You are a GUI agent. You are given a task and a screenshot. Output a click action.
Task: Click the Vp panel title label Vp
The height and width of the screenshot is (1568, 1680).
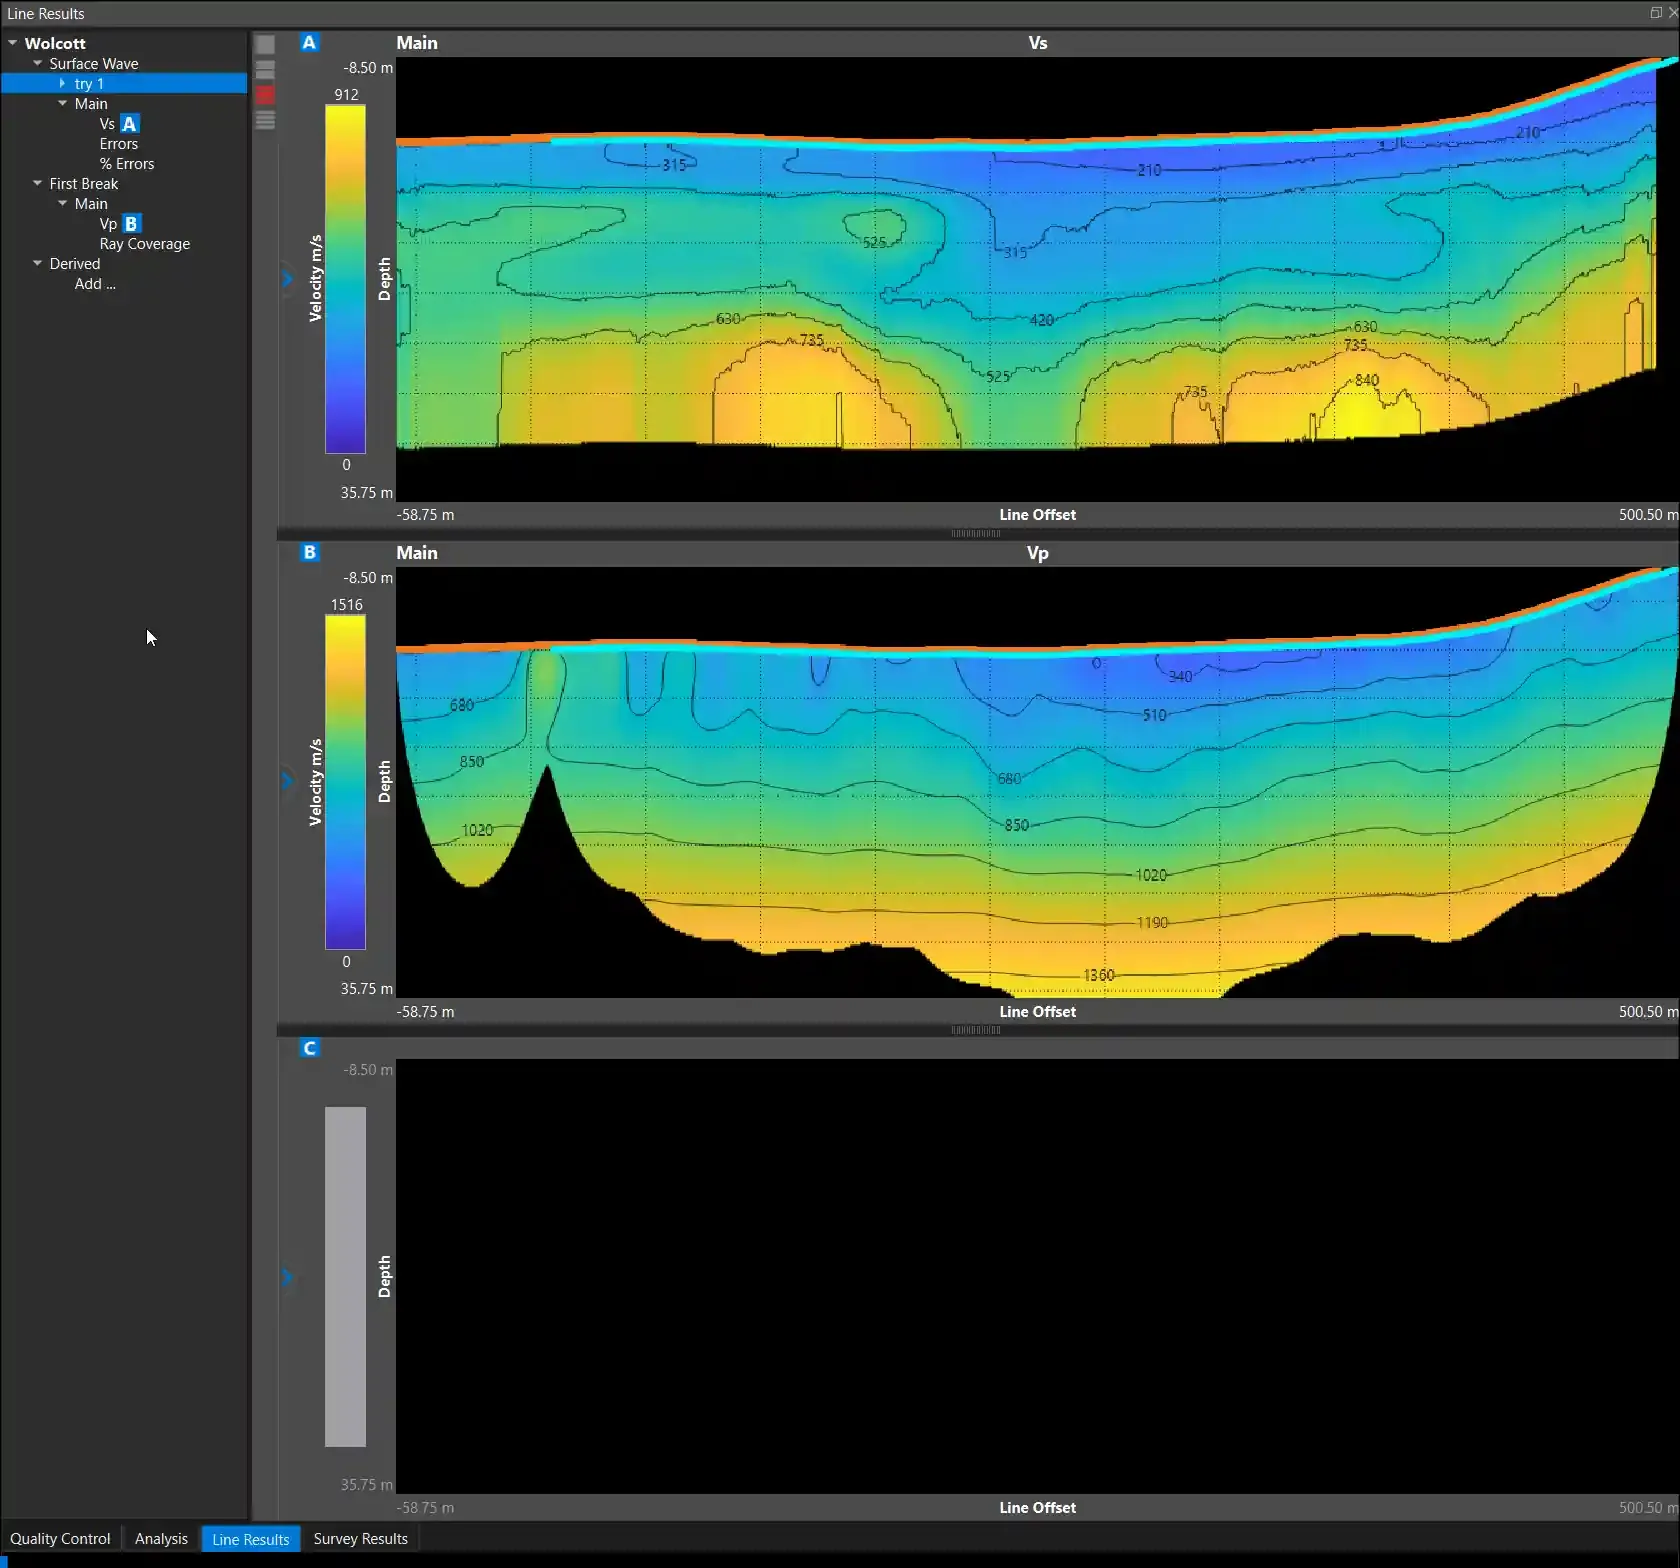point(1038,553)
